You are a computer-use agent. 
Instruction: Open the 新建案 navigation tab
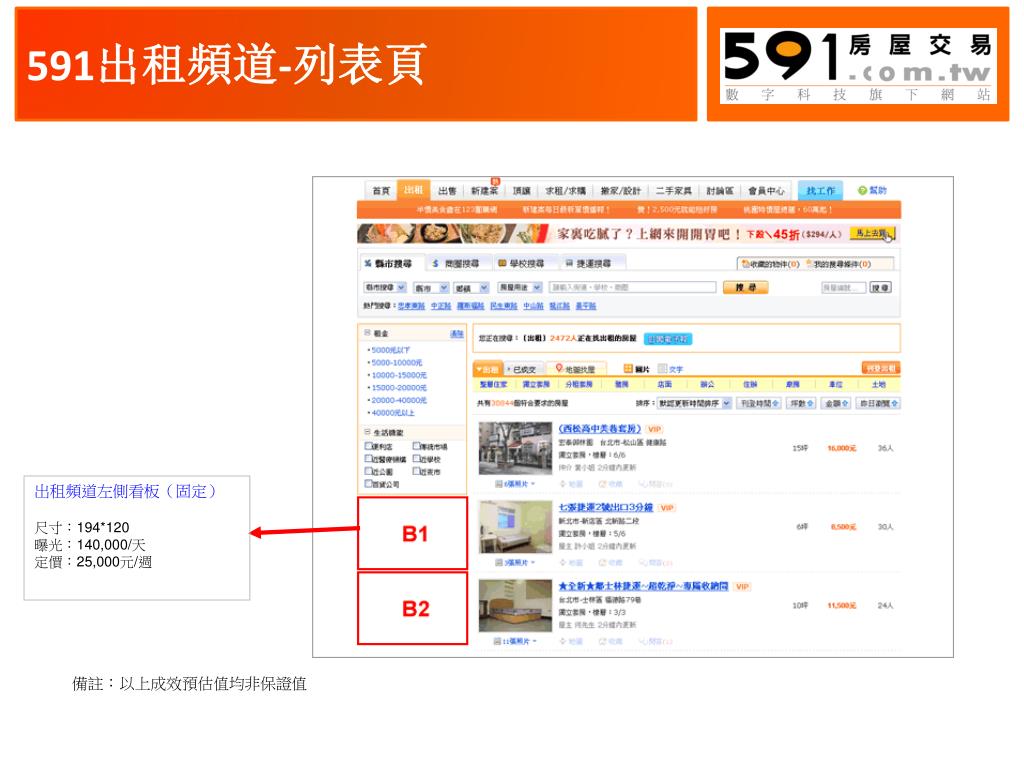tap(484, 191)
